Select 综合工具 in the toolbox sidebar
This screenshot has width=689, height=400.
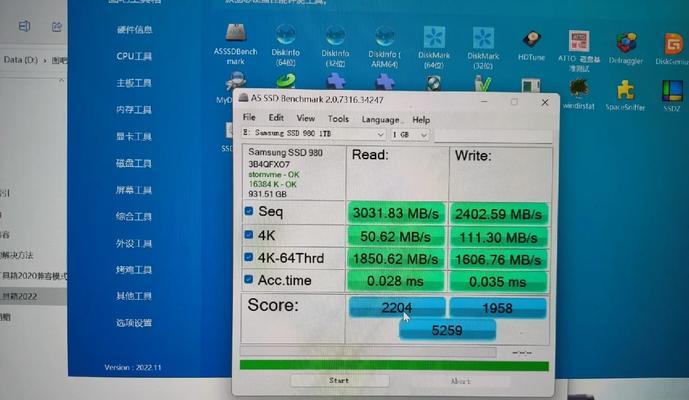click(134, 217)
